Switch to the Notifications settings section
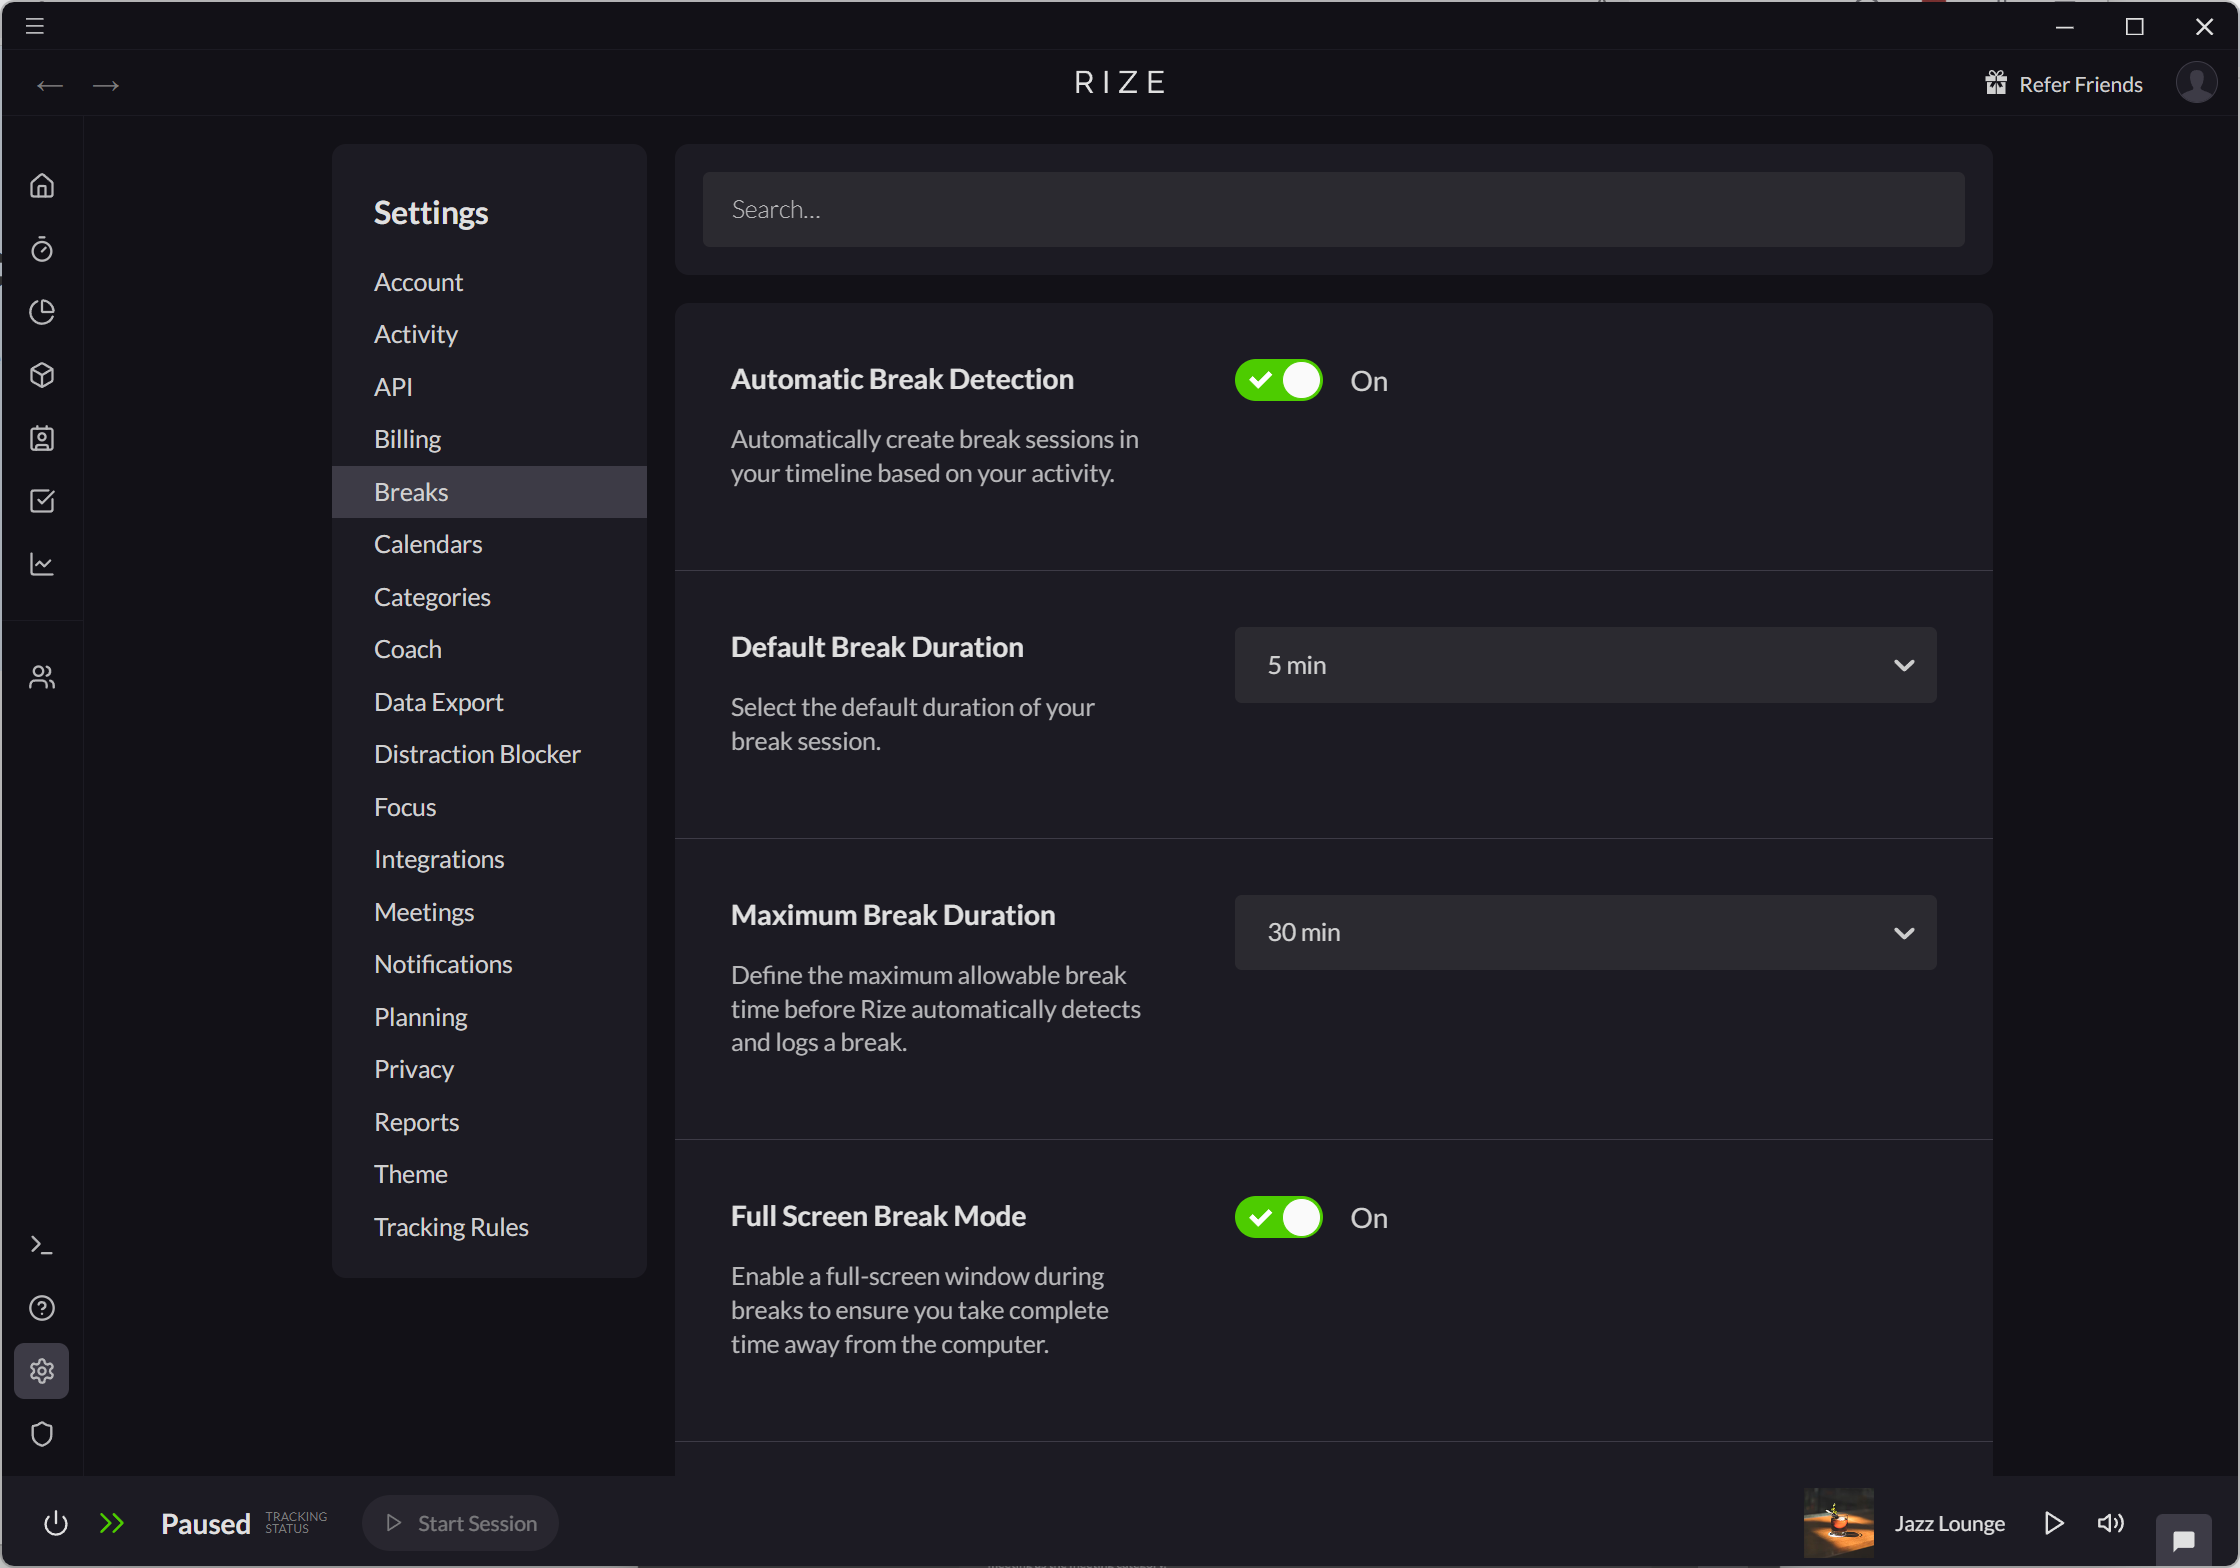Image resolution: width=2240 pixels, height=1568 pixels. 443,964
